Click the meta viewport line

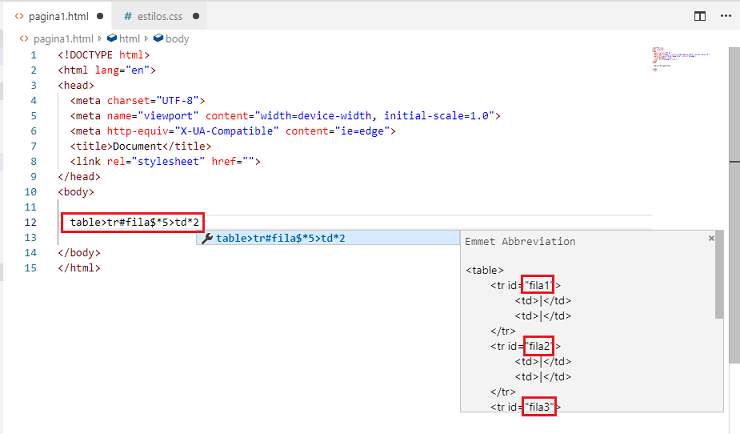tap(285, 116)
